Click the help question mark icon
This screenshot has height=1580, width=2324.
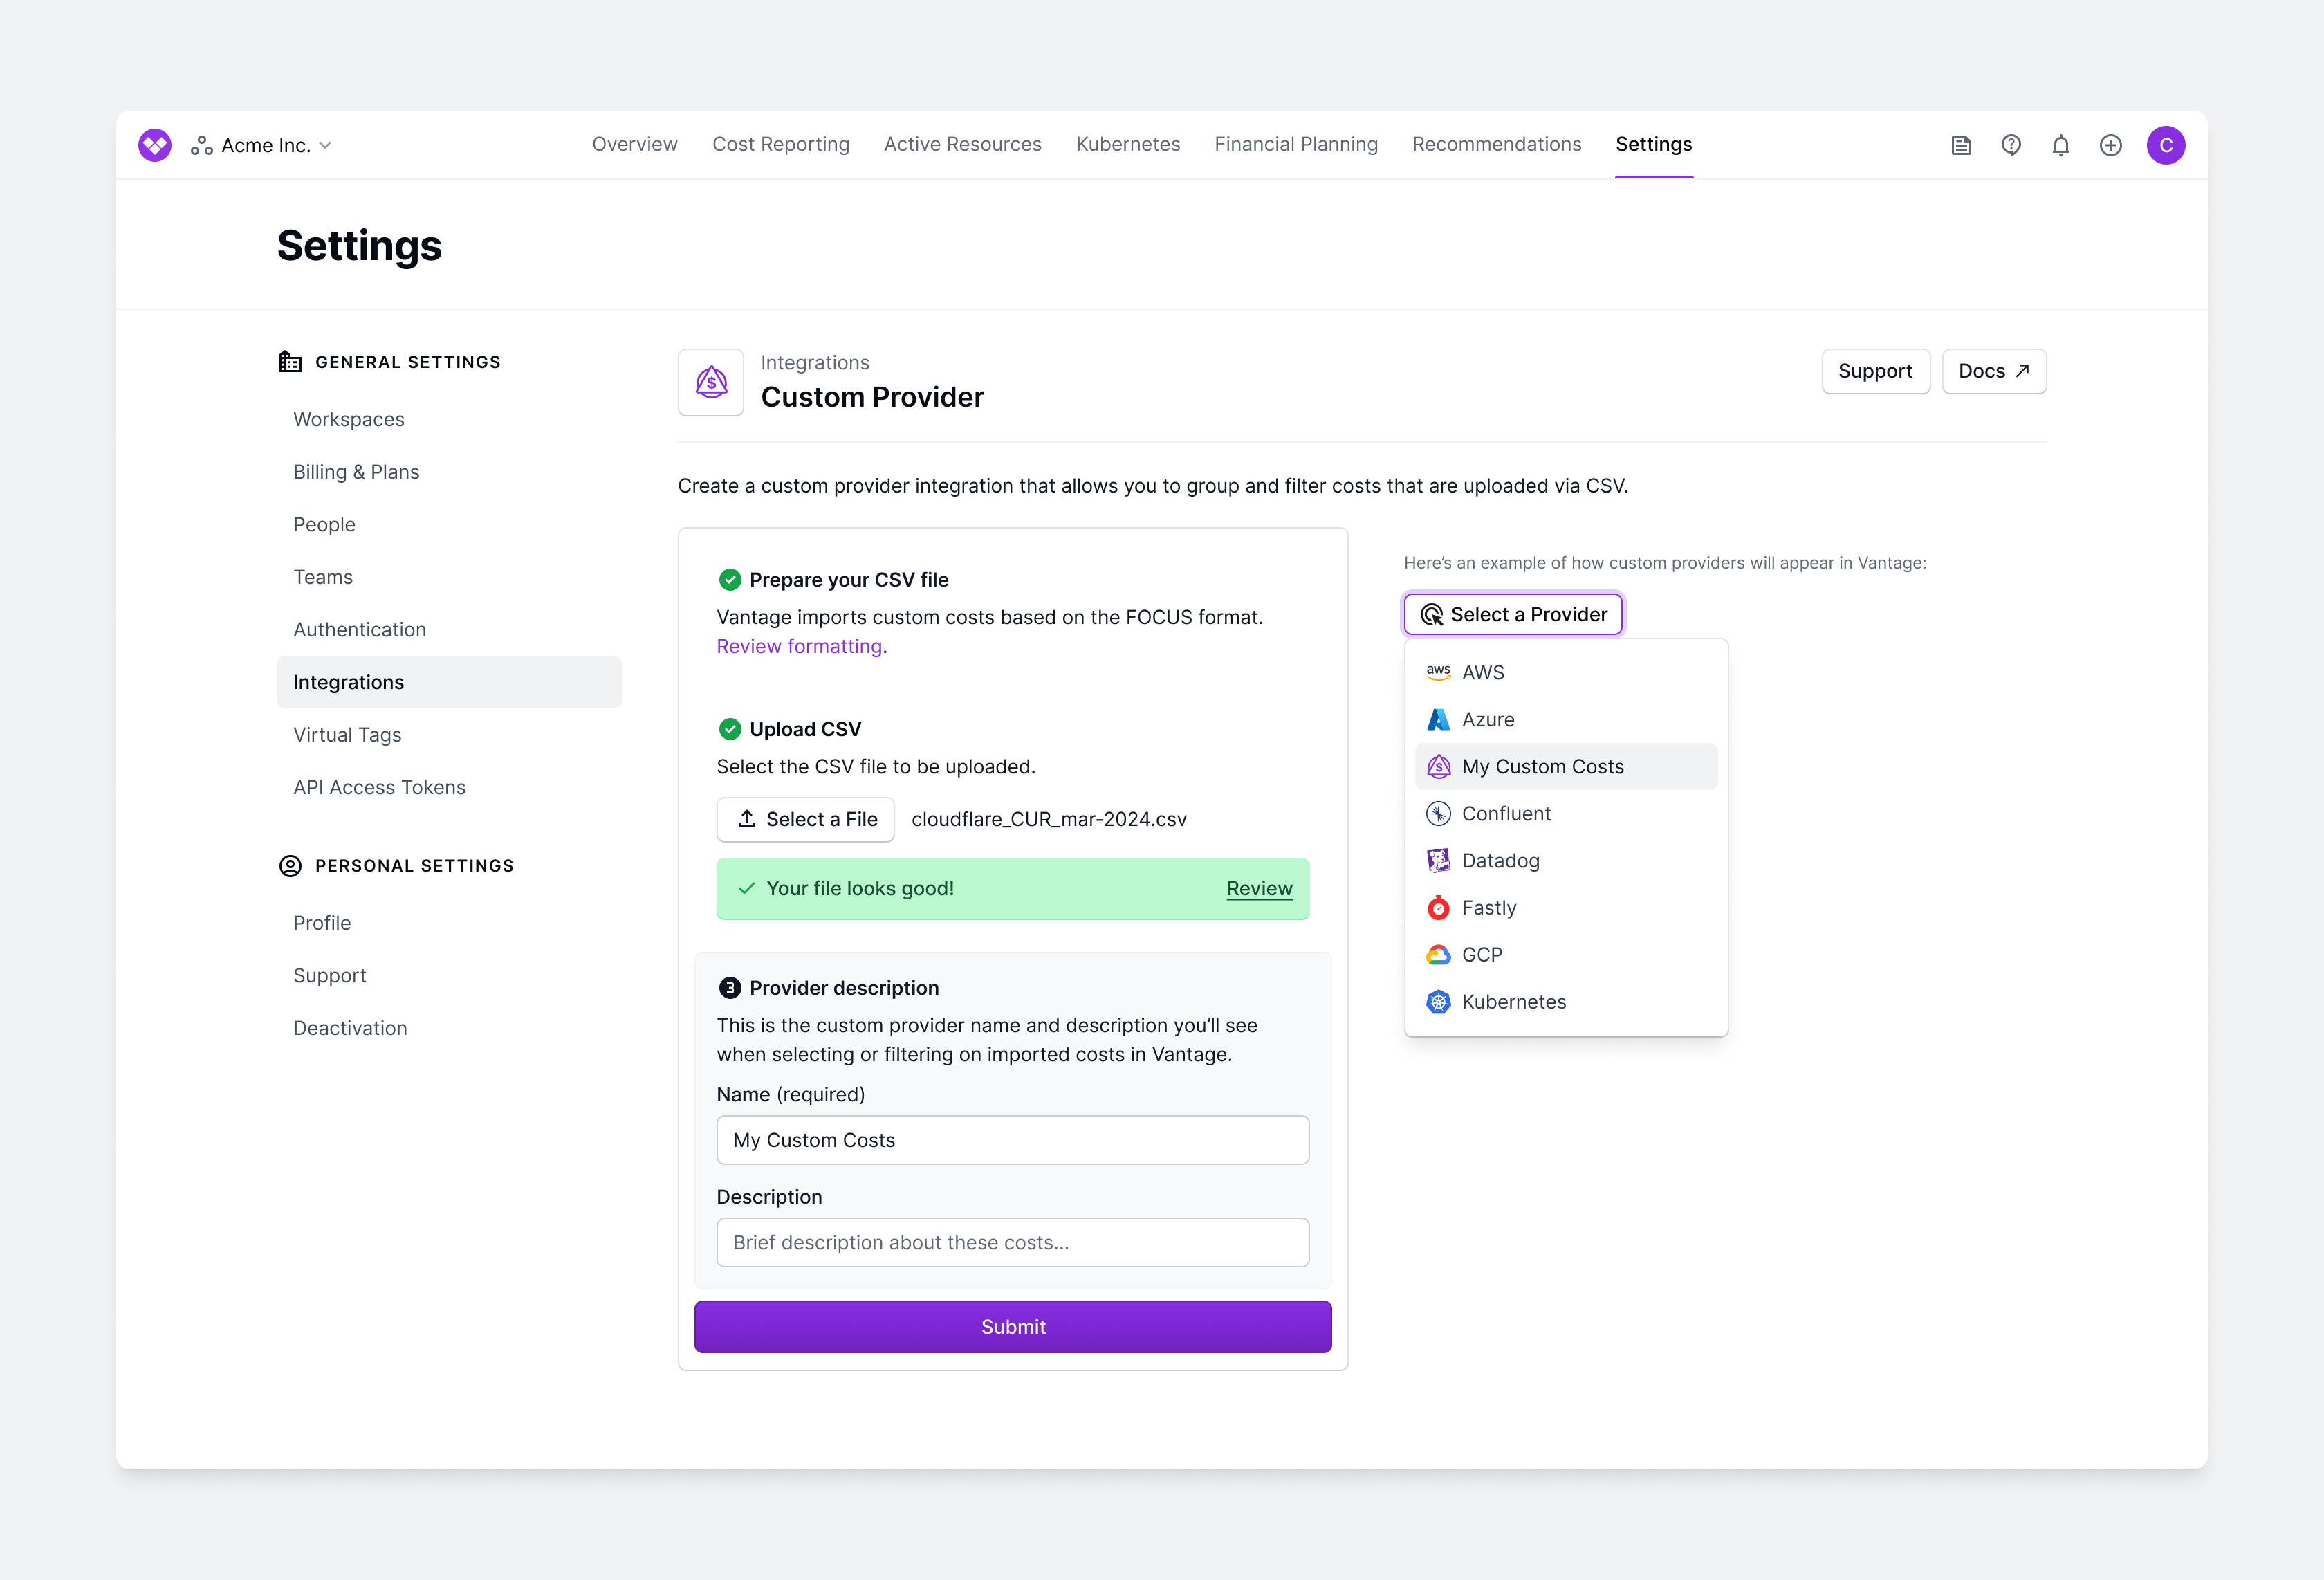[2011, 145]
